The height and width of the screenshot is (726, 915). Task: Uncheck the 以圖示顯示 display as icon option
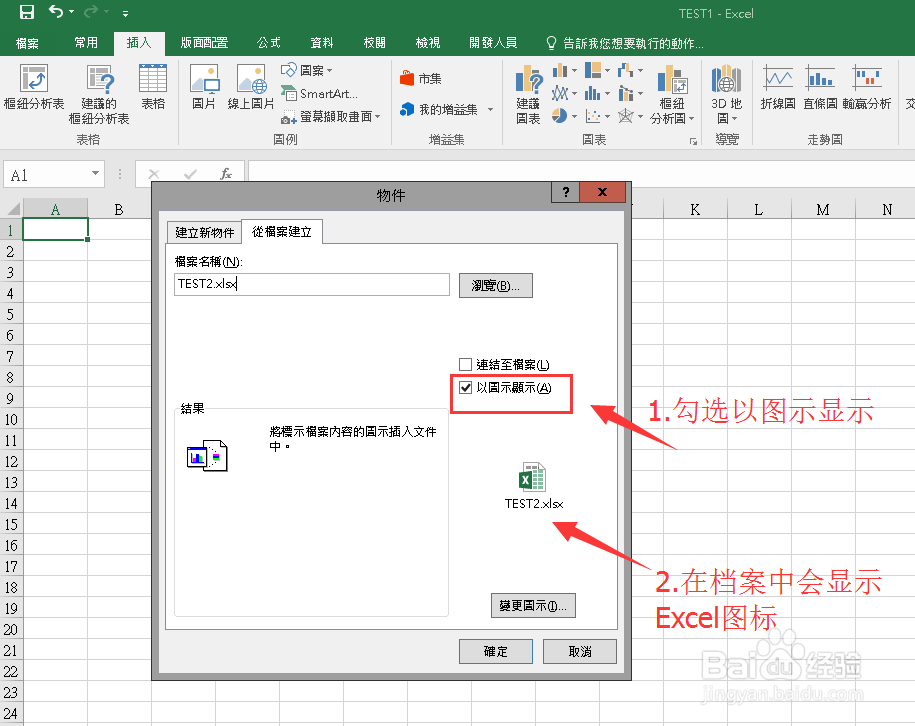tap(466, 387)
